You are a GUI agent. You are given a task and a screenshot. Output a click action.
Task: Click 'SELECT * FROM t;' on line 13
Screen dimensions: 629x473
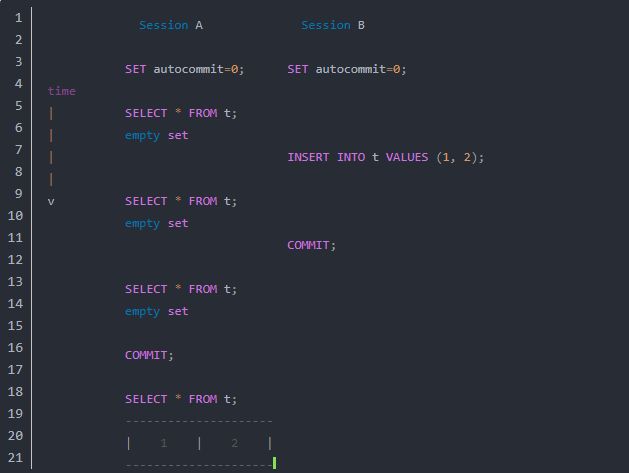[x=181, y=289]
